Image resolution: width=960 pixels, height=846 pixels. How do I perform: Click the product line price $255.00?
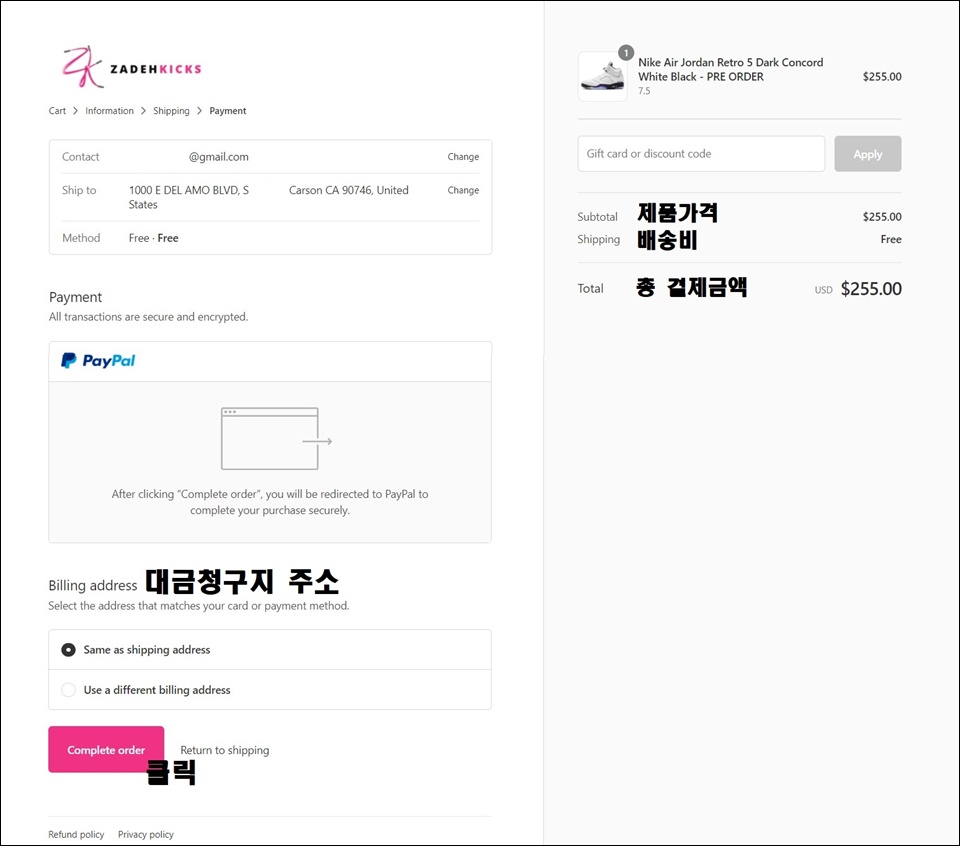point(882,77)
